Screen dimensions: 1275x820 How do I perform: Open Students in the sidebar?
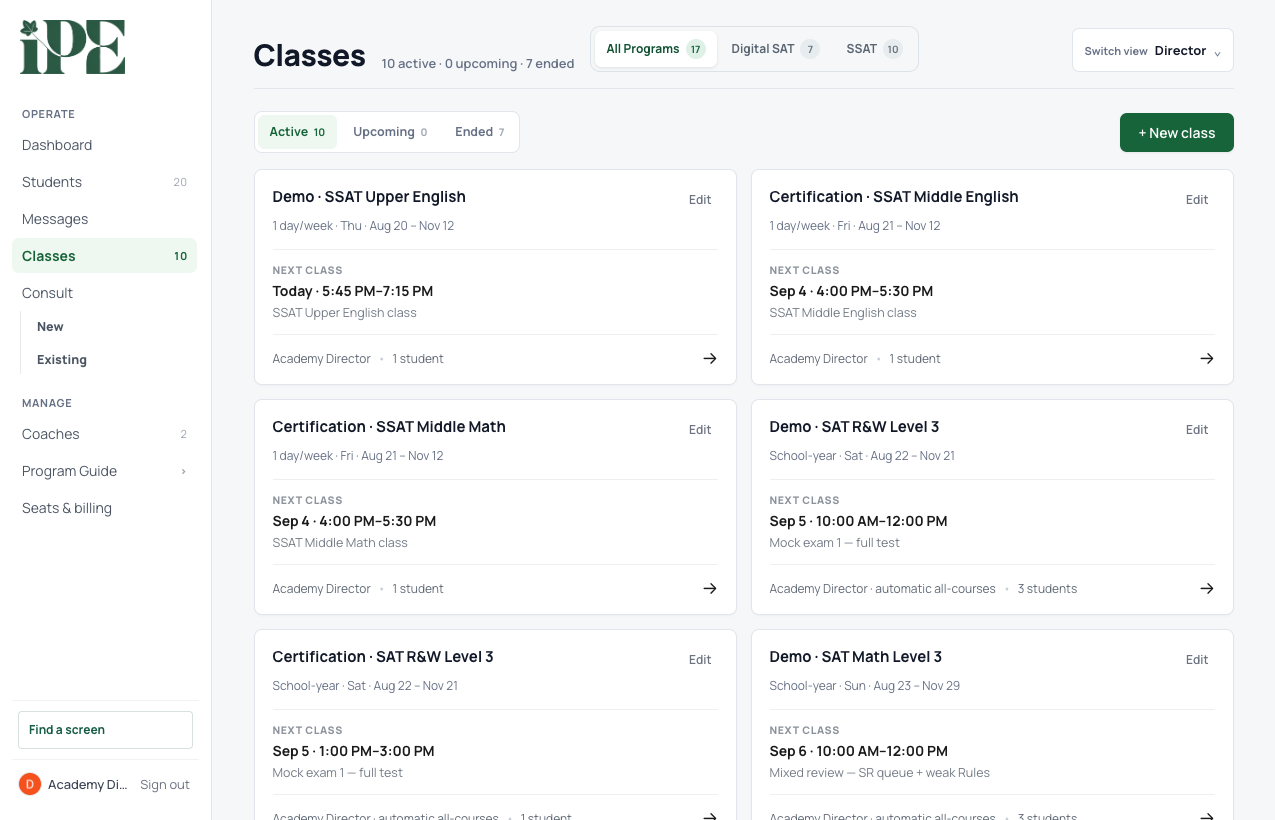click(x=104, y=182)
